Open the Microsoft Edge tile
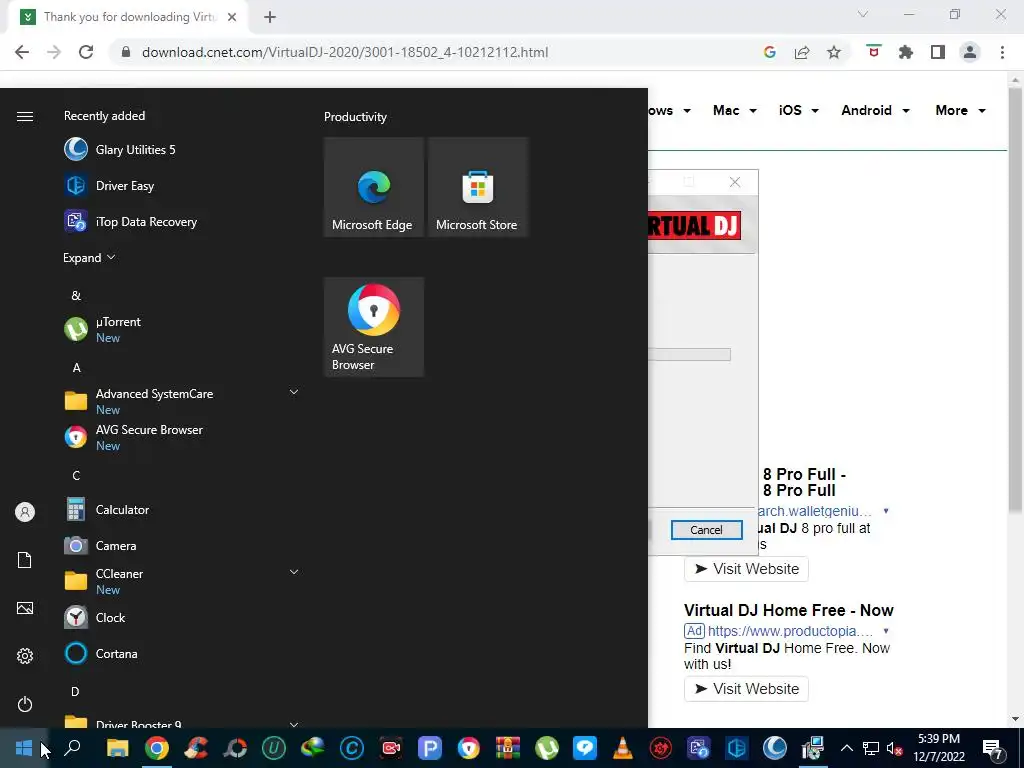 point(374,187)
